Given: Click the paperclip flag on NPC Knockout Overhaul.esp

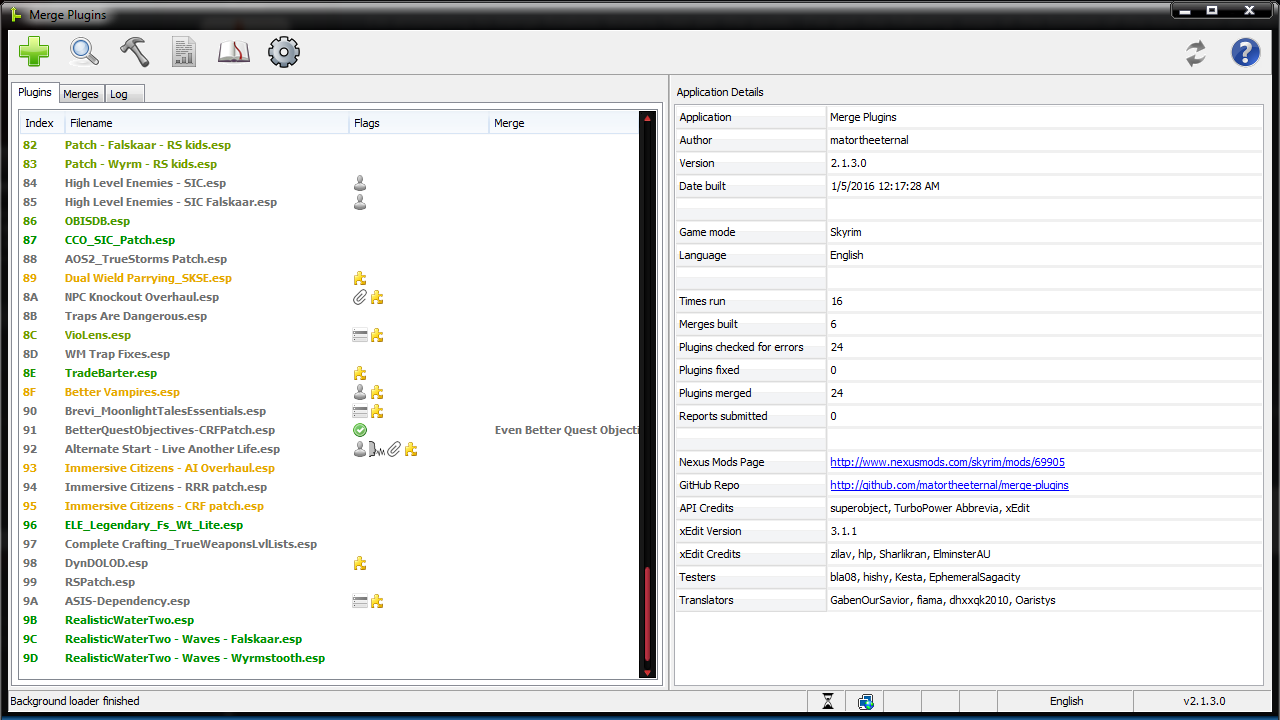Looking at the screenshot, I should [360, 297].
